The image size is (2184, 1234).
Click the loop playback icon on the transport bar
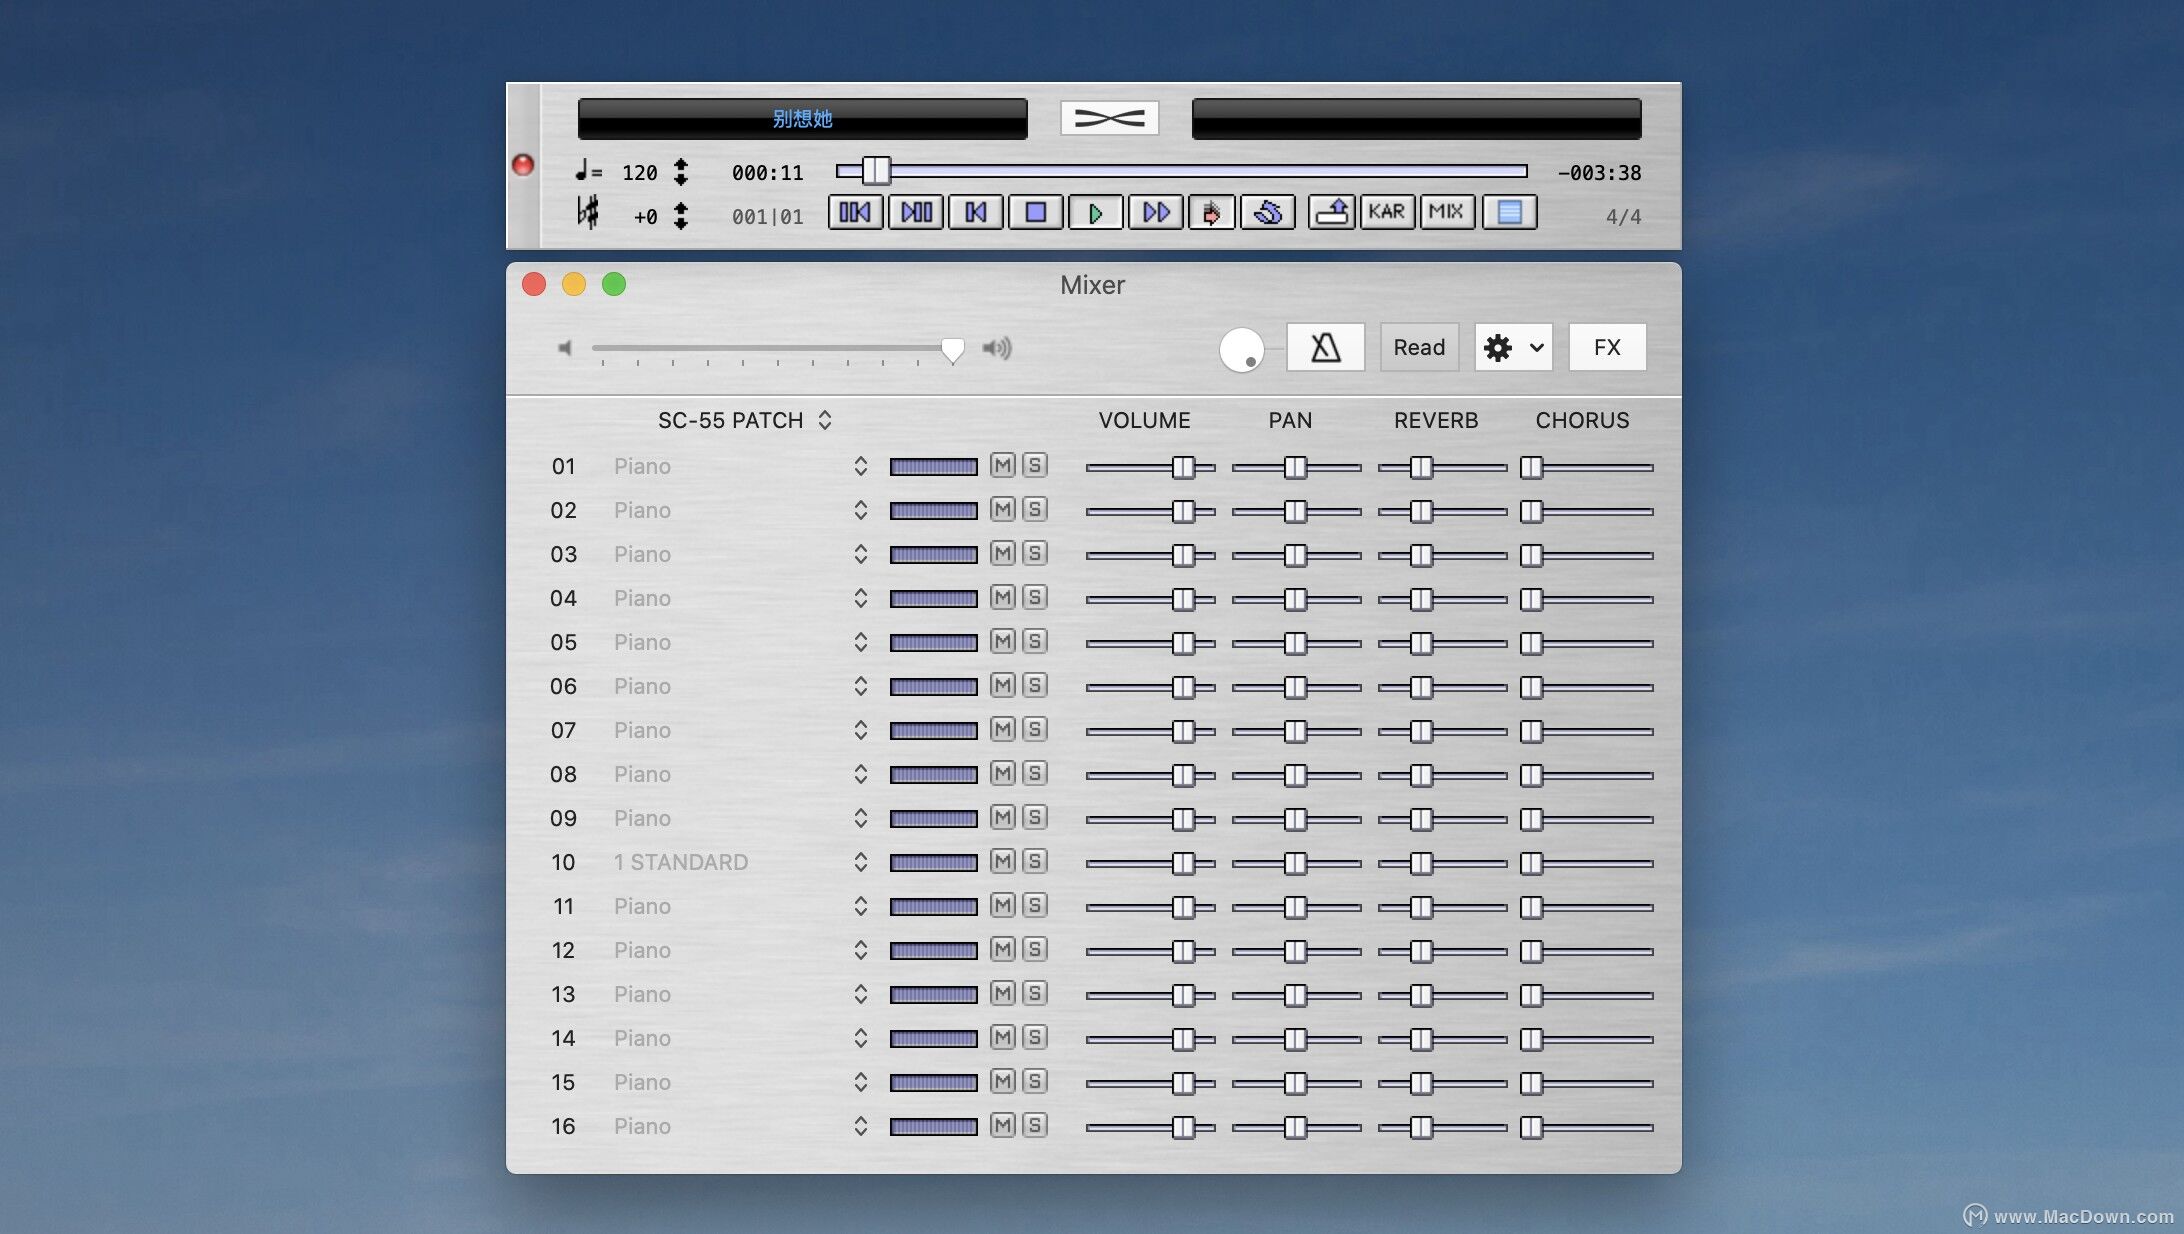(1268, 212)
